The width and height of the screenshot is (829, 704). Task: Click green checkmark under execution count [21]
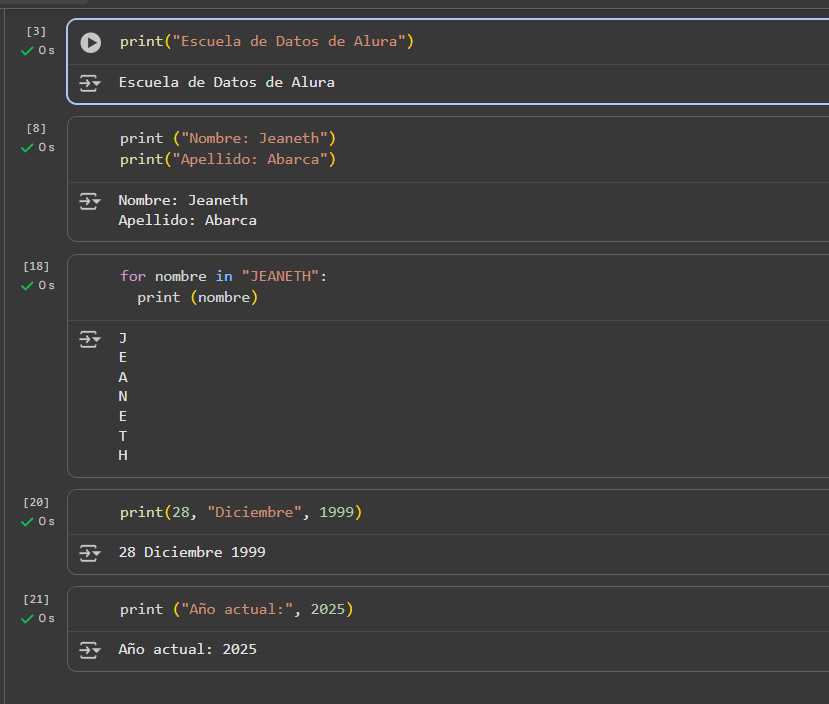(28, 618)
